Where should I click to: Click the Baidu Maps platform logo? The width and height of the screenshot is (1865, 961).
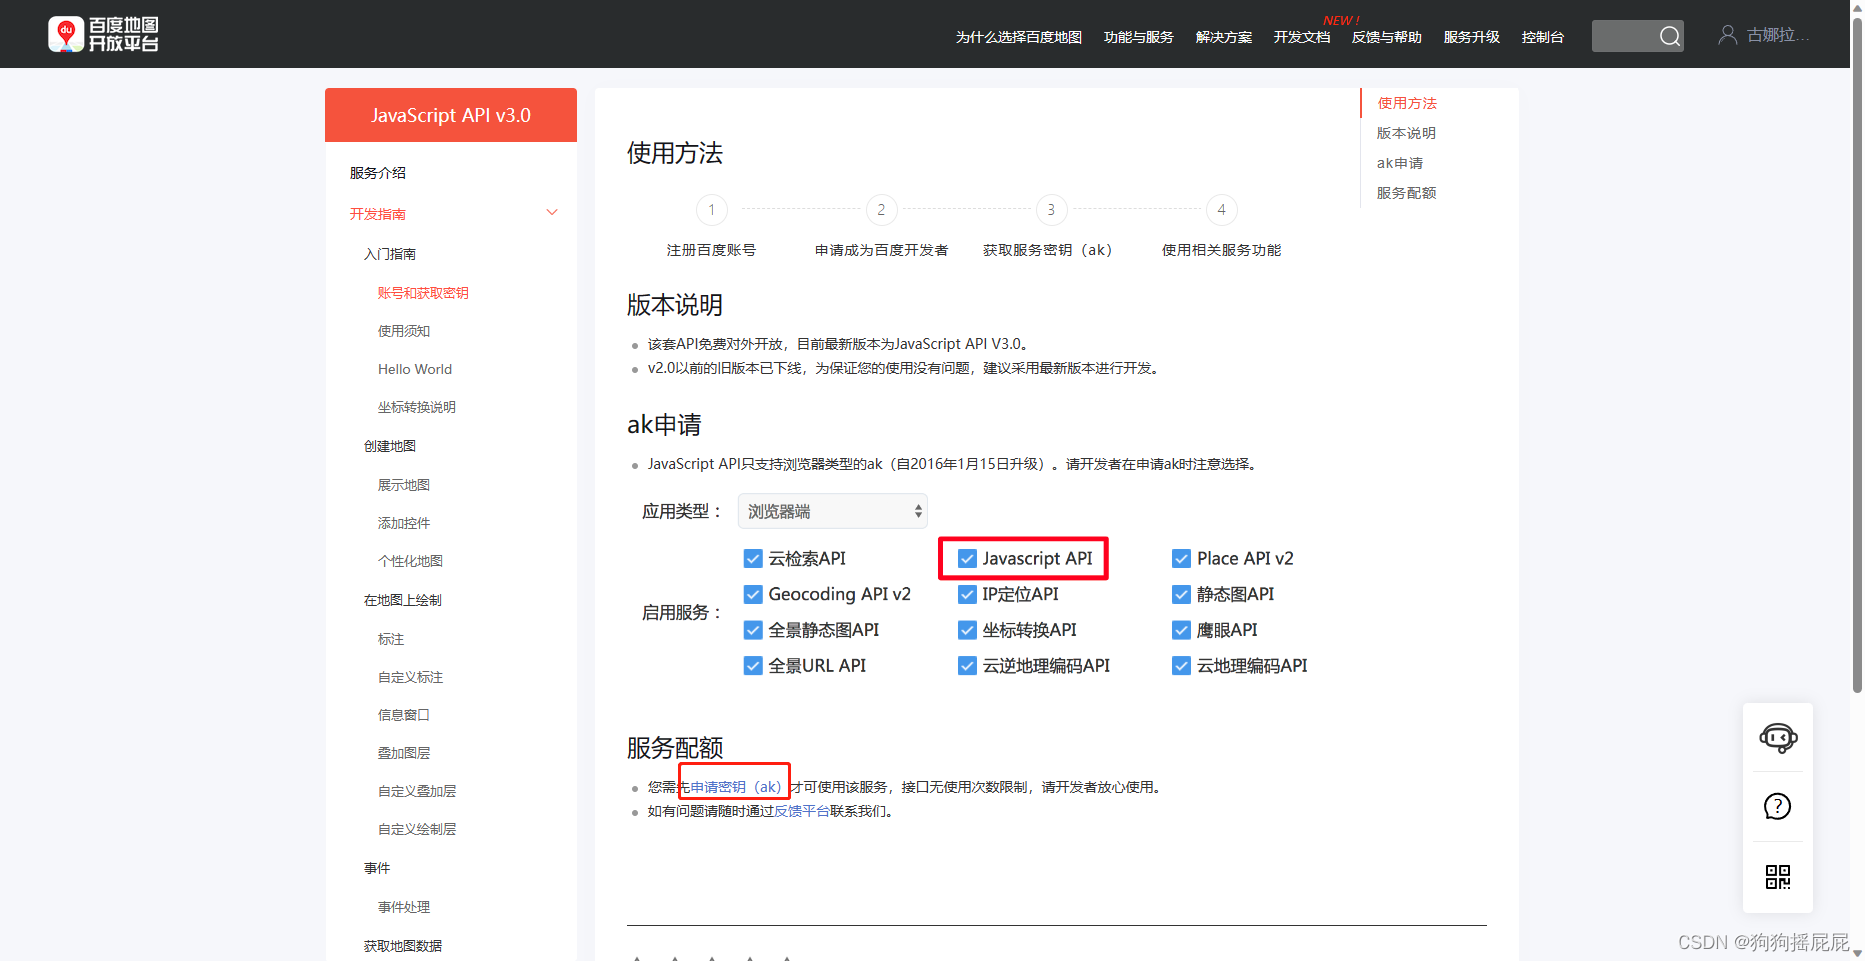(x=103, y=33)
